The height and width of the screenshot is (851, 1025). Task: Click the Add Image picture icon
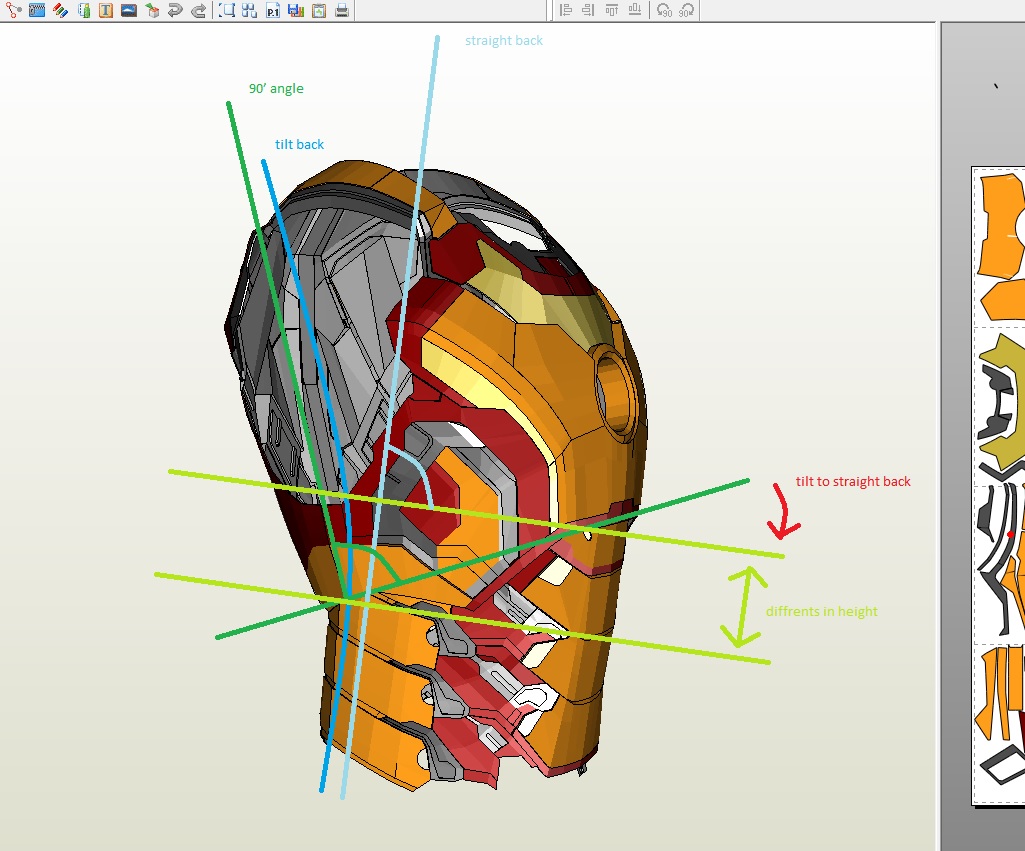pyautogui.click(x=129, y=10)
